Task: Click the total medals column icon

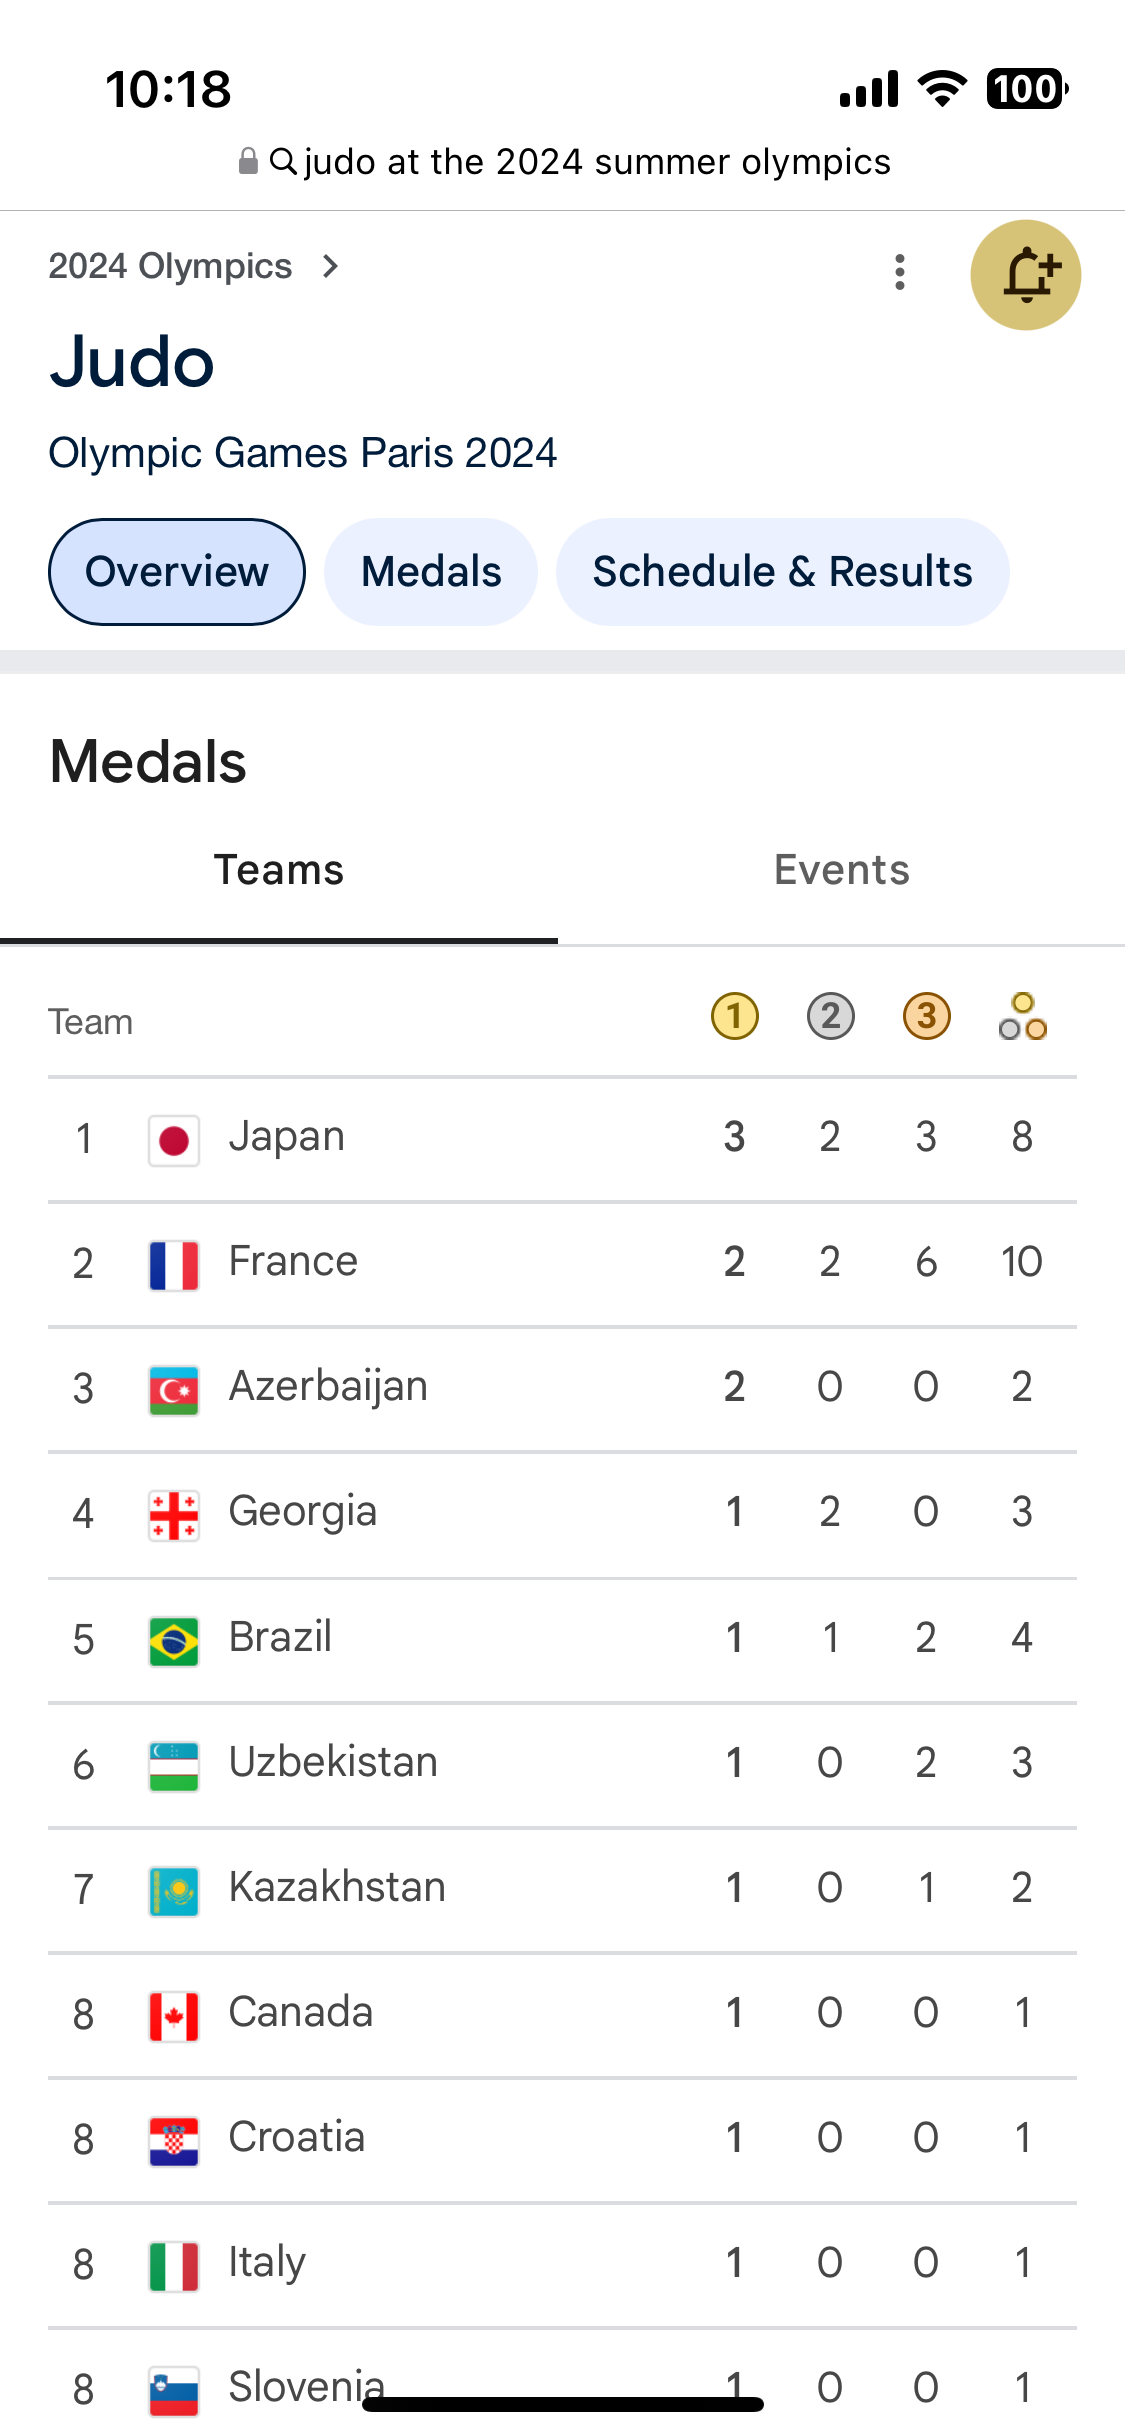Action: [x=1022, y=1017]
